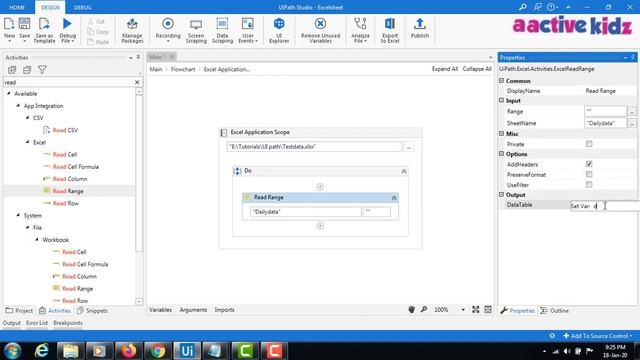Image resolution: width=640 pixels, height=360 pixels.
Task: Switch to Project panel tab
Action: coord(19,311)
